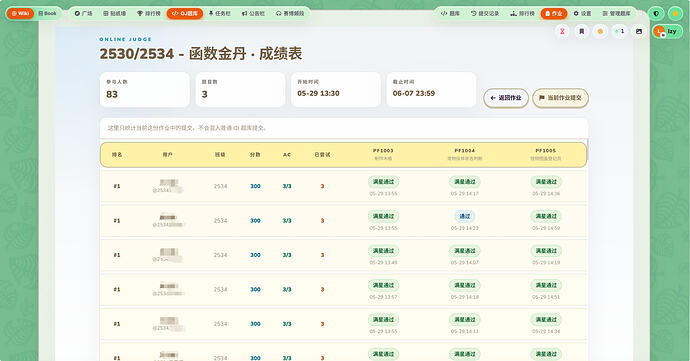Image resolution: width=690 pixels, height=361 pixels.
Task: Click the 满星通过 badge dated 05-29 14:07
Action: pyautogui.click(x=465, y=250)
